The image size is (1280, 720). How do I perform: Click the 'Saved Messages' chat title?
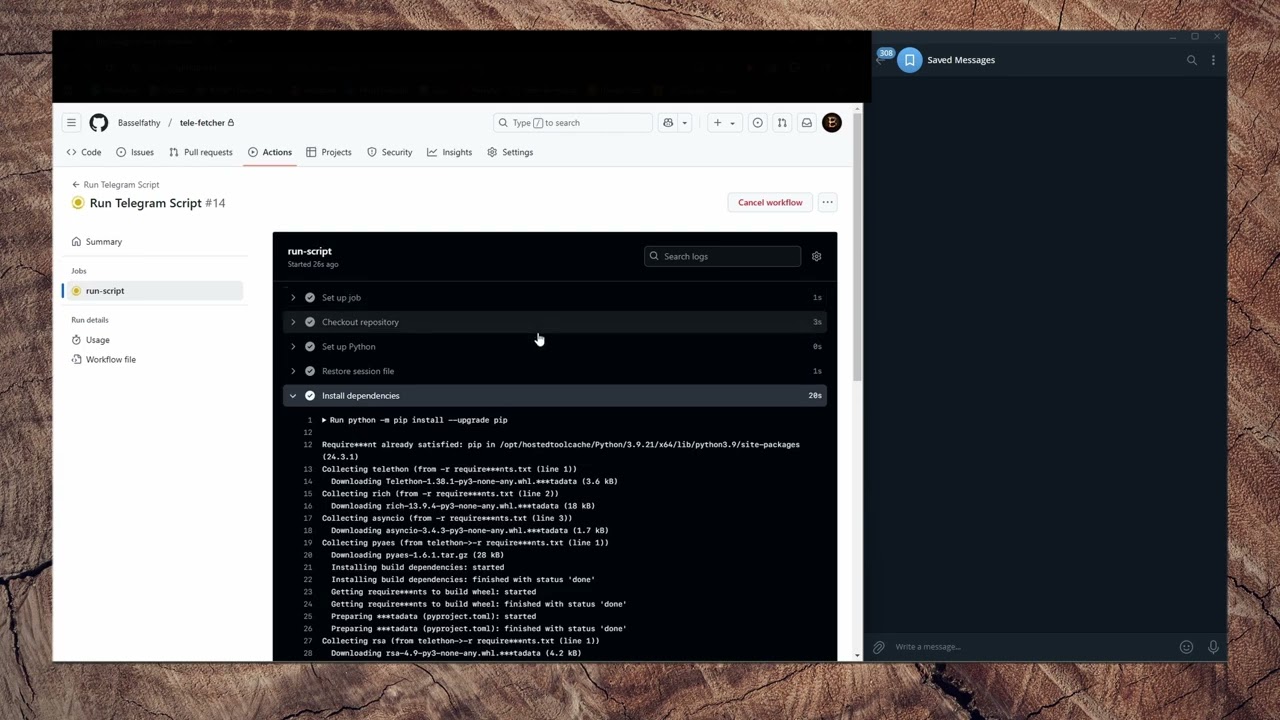(961, 60)
